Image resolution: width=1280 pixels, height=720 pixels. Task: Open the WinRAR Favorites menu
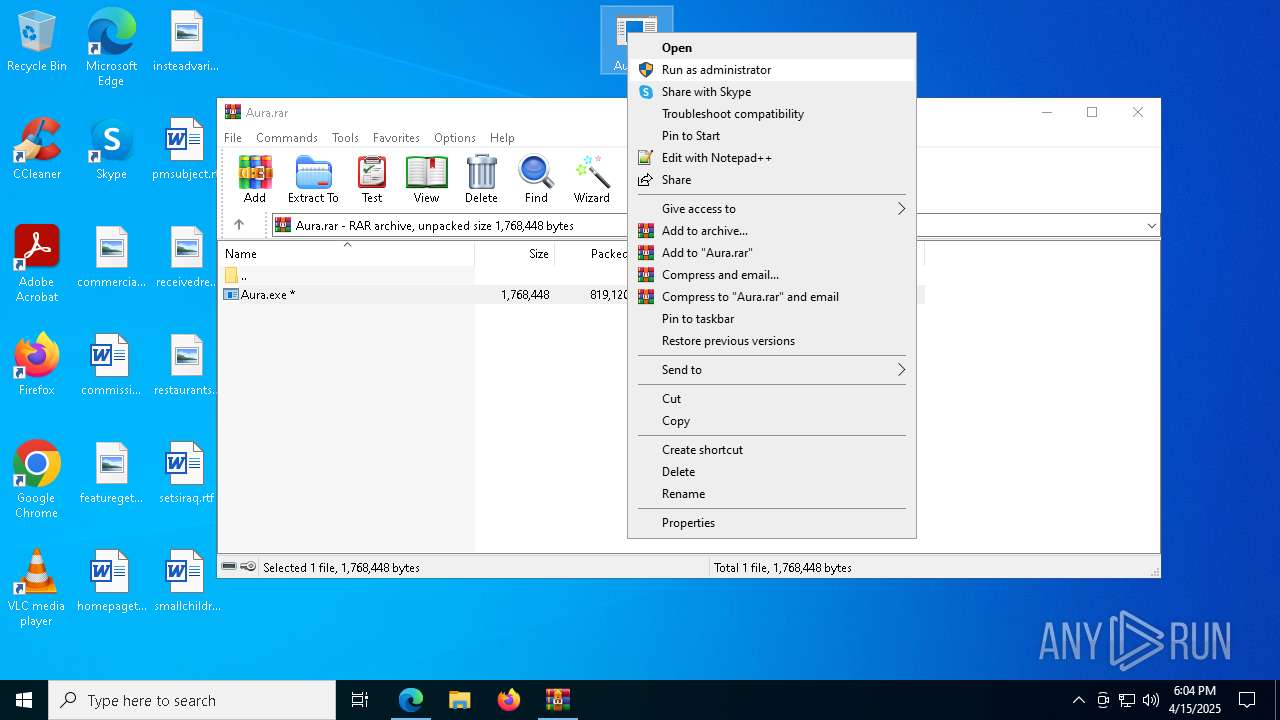pos(396,138)
